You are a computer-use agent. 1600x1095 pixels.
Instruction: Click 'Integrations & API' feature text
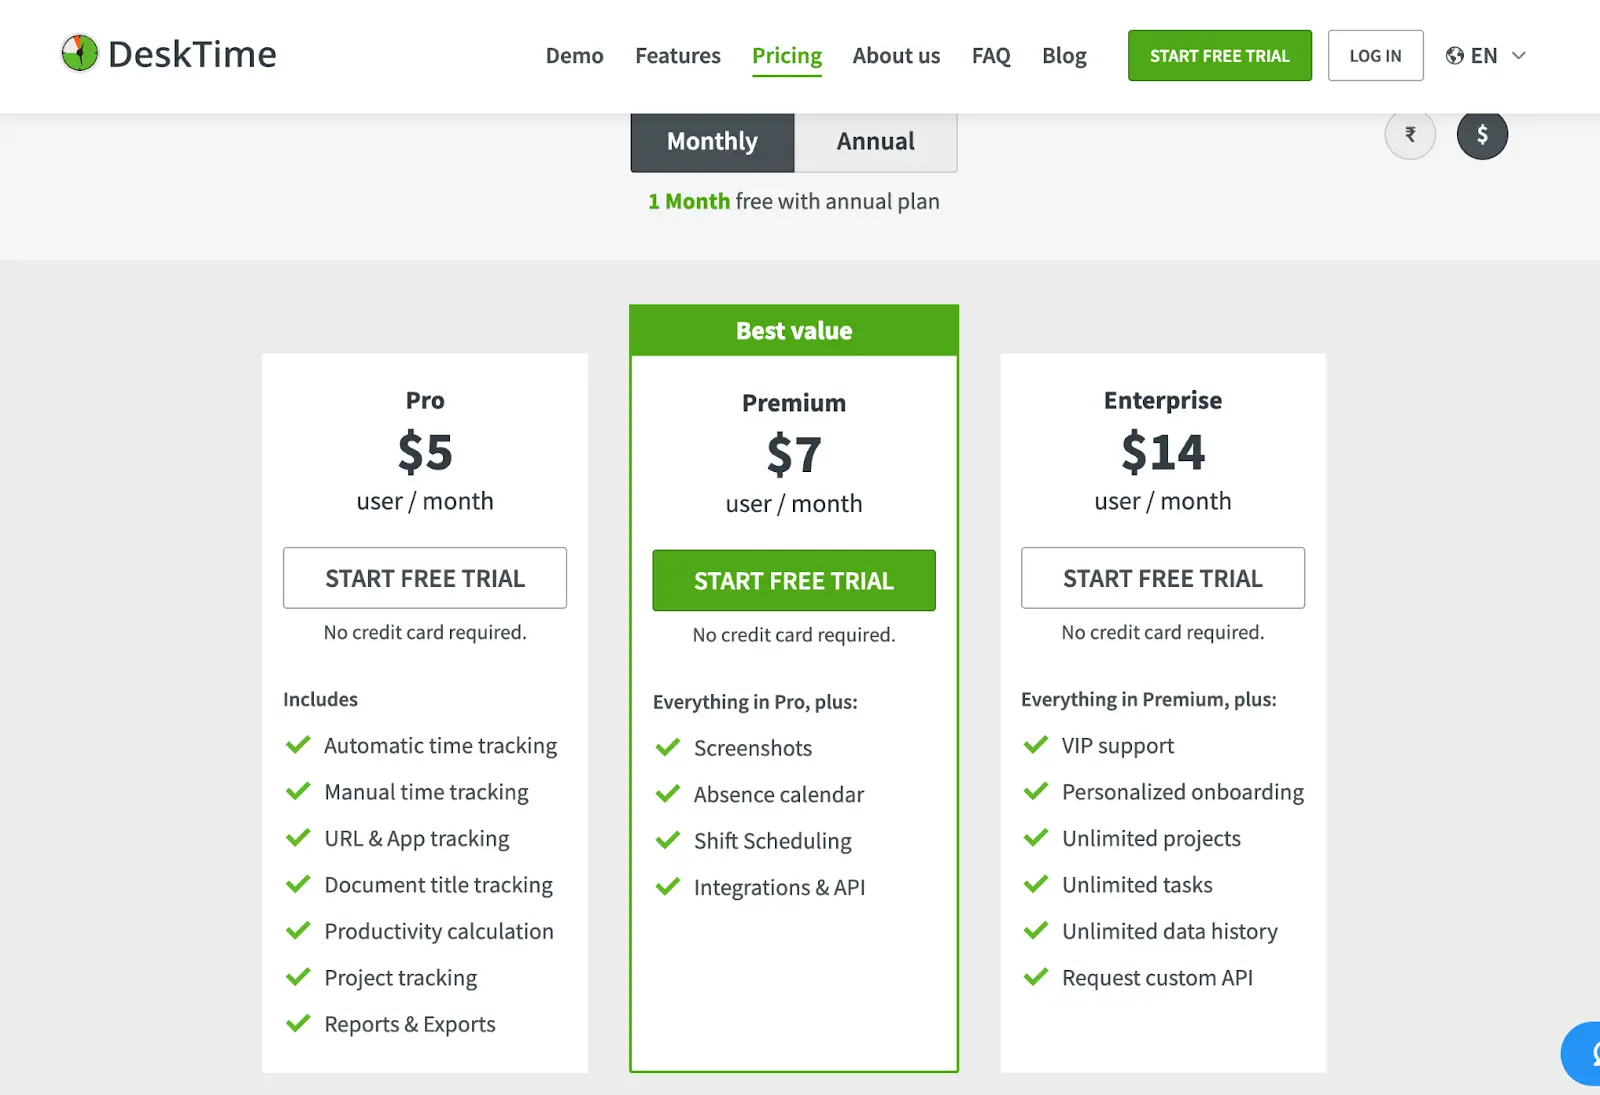pyautogui.click(x=780, y=888)
